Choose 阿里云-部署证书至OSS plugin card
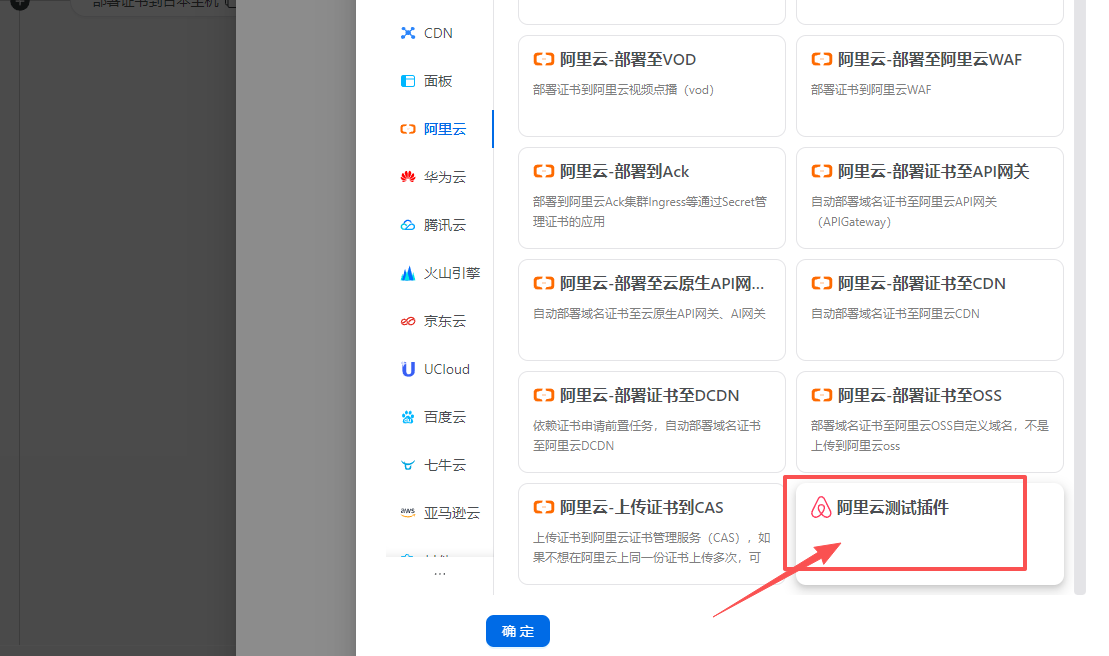The height and width of the screenshot is (656, 1109). [x=929, y=421]
